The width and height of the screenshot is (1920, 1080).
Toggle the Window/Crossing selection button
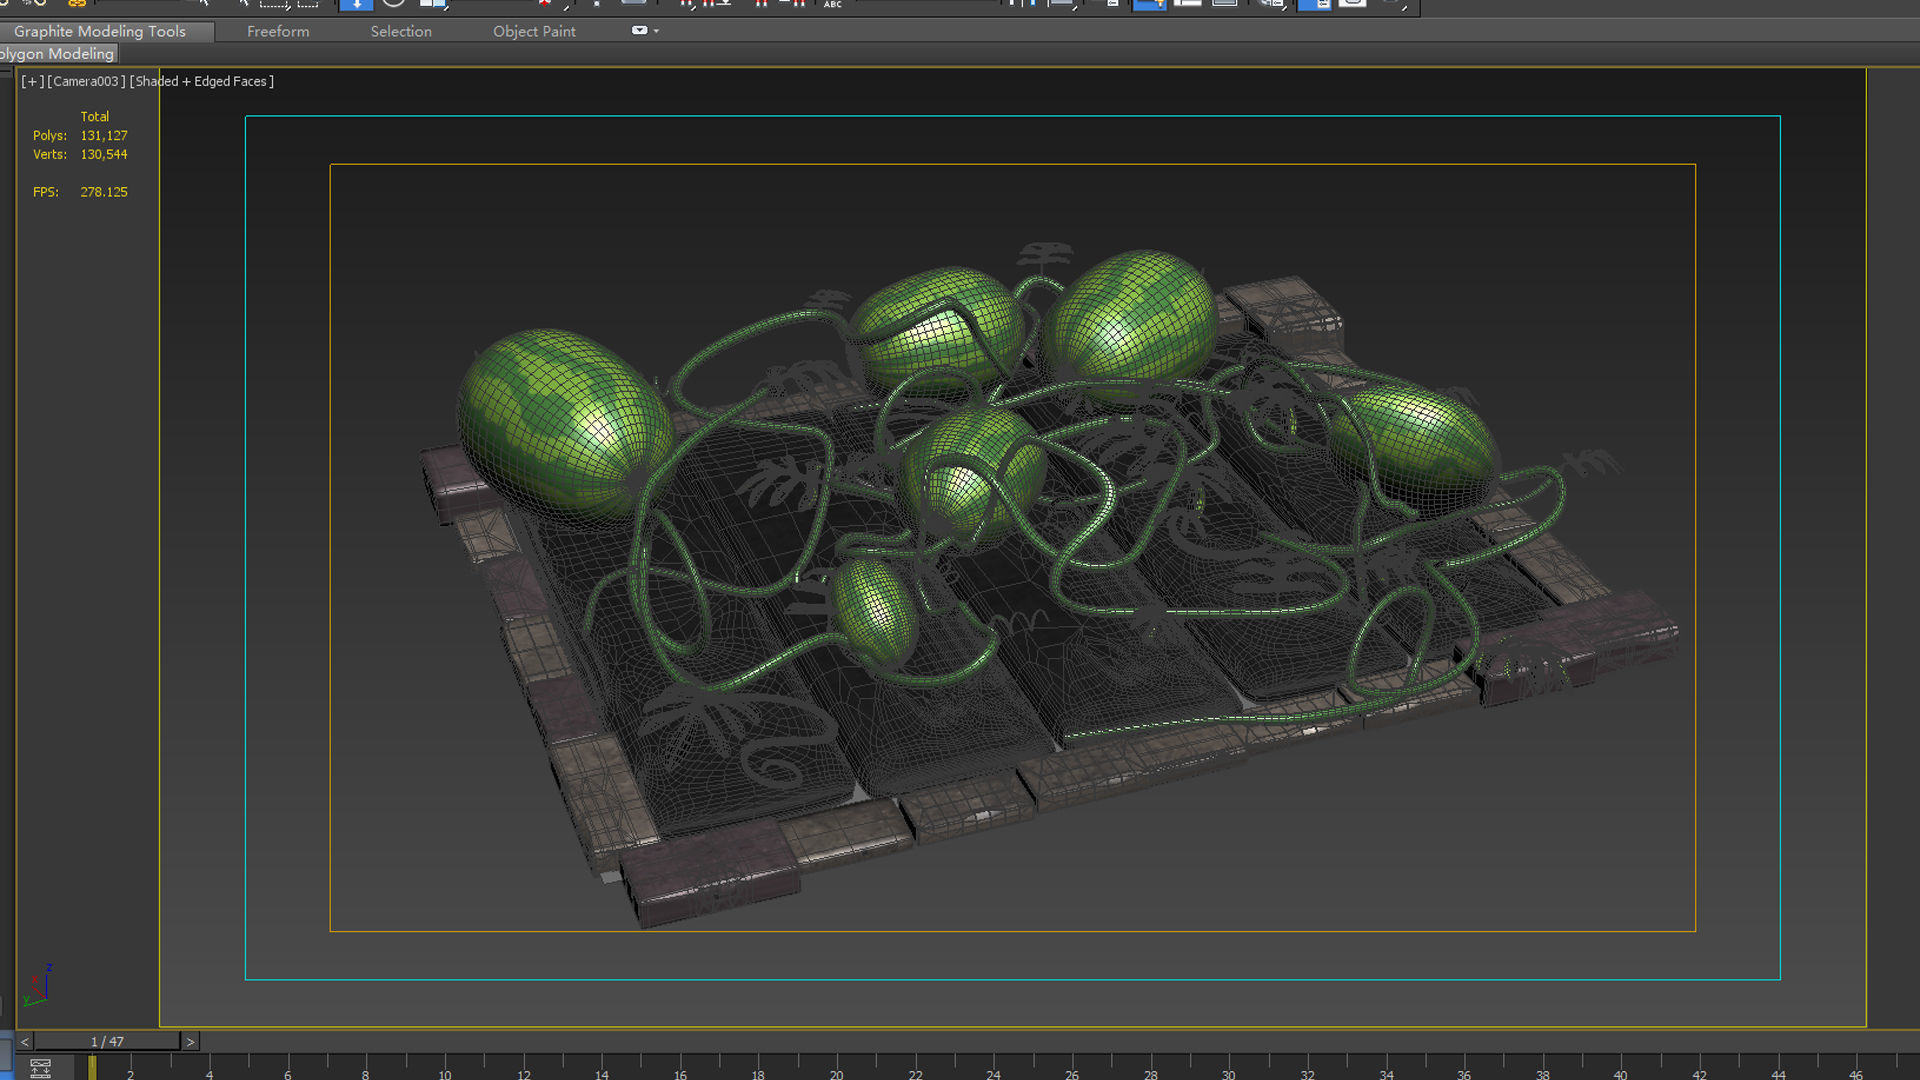(x=308, y=4)
